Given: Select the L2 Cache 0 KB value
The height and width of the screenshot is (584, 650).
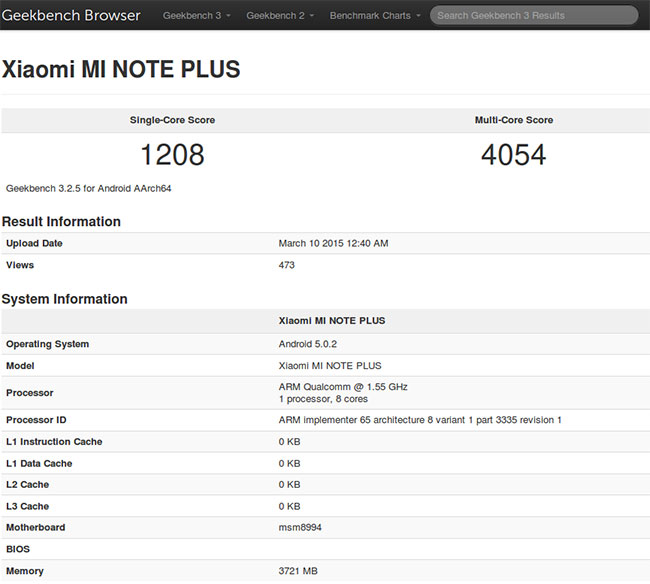Looking at the screenshot, I should click(x=289, y=485).
